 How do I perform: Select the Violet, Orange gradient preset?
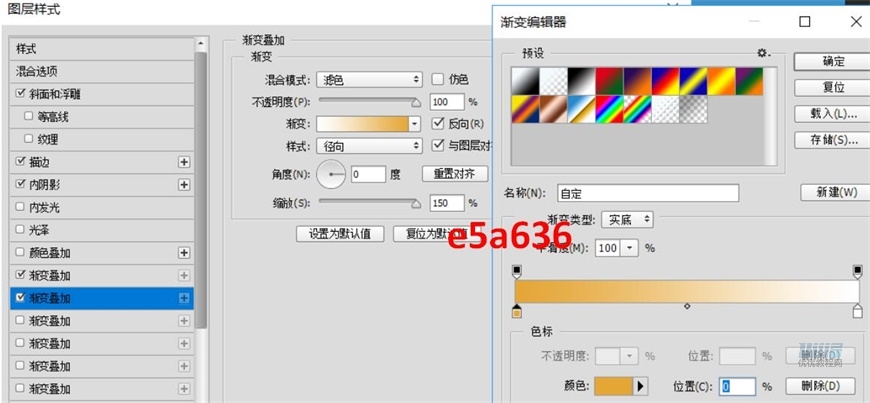click(637, 81)
